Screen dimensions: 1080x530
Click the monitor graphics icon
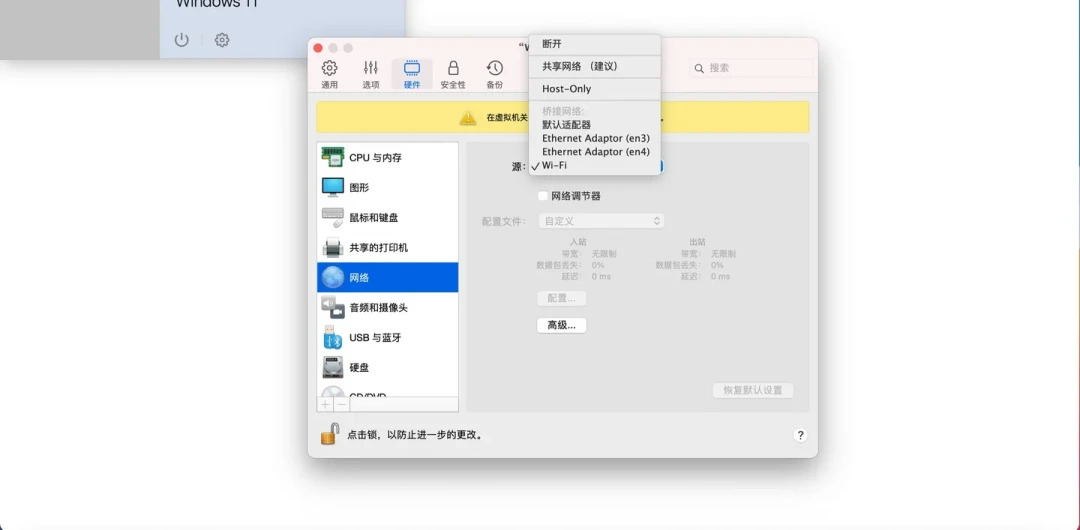333,187
